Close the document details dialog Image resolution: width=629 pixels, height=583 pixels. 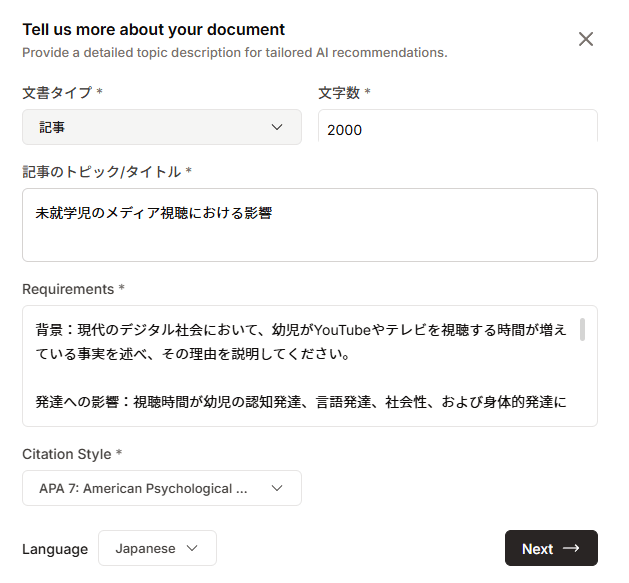tap(586, 39)
